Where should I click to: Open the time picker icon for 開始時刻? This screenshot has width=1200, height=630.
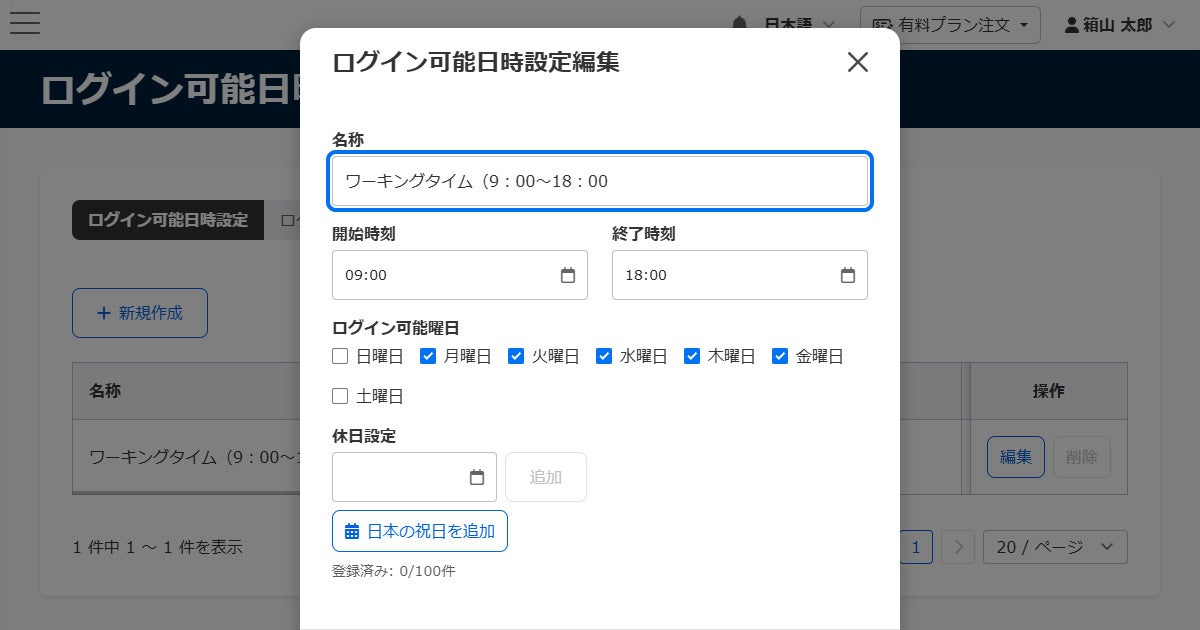pos(567,275)
